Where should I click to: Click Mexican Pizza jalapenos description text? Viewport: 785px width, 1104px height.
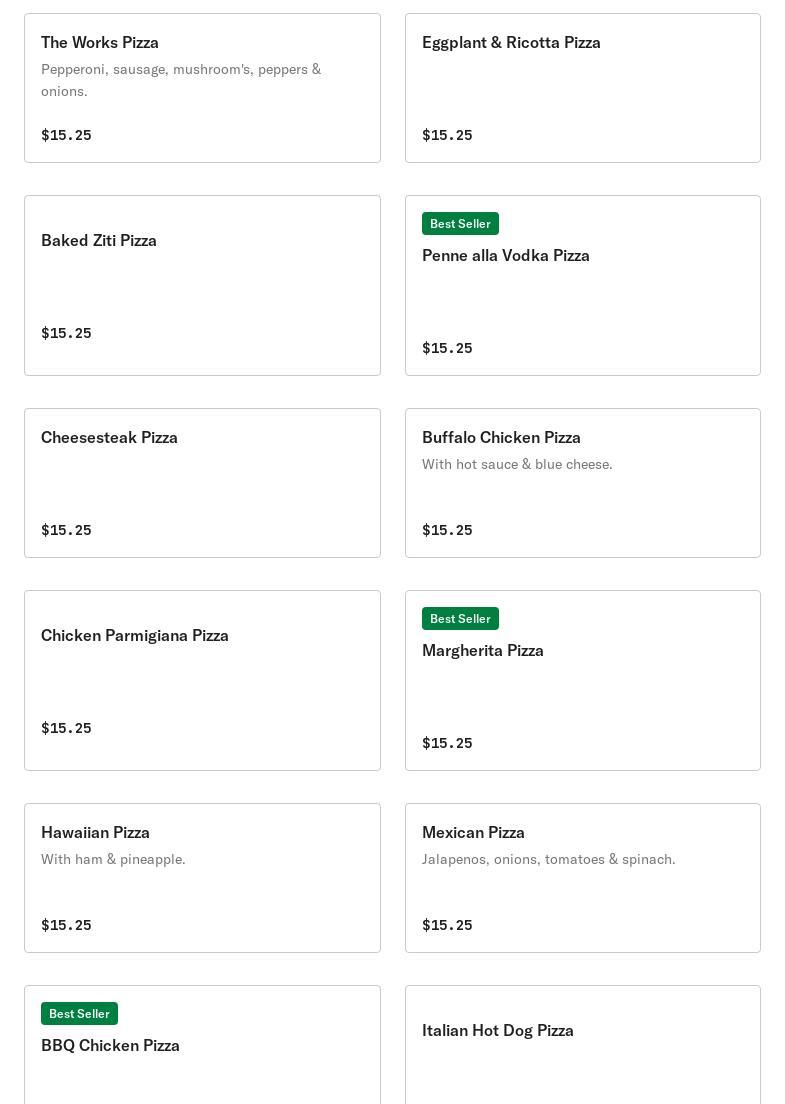point(548,859)
